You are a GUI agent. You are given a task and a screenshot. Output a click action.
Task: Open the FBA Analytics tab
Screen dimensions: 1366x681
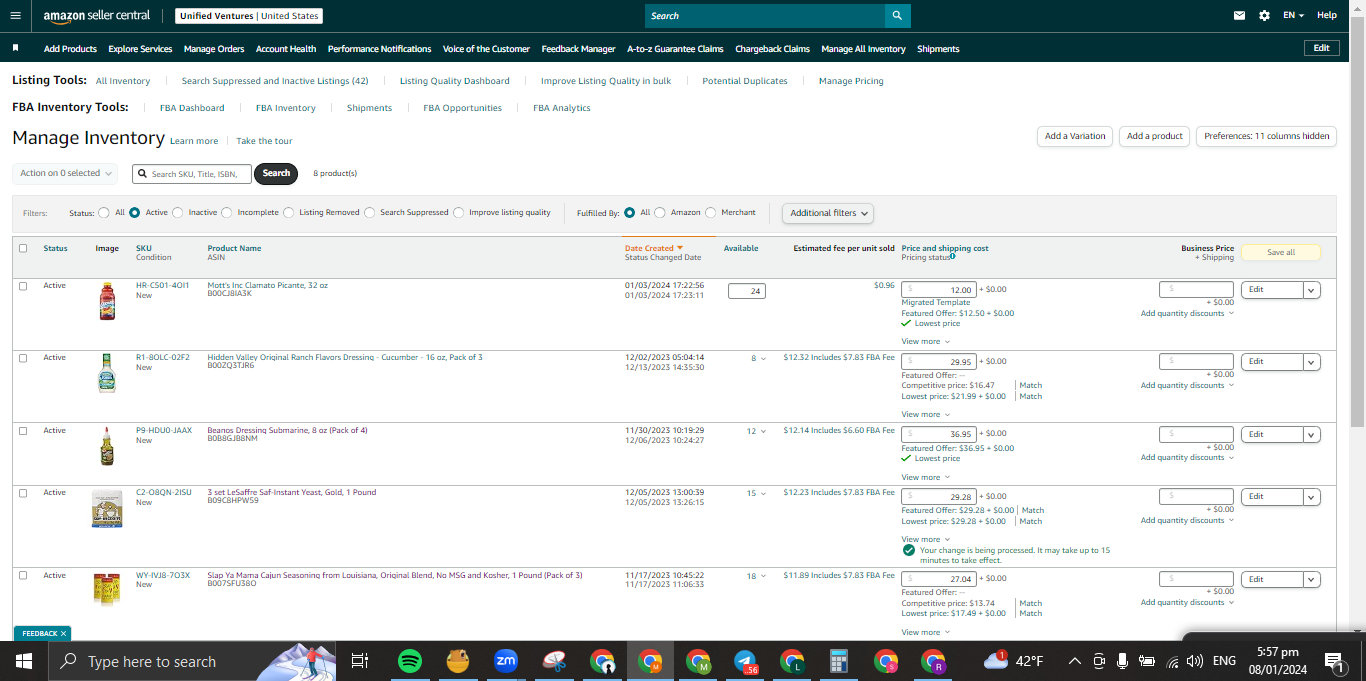click(x=561, y=108)
